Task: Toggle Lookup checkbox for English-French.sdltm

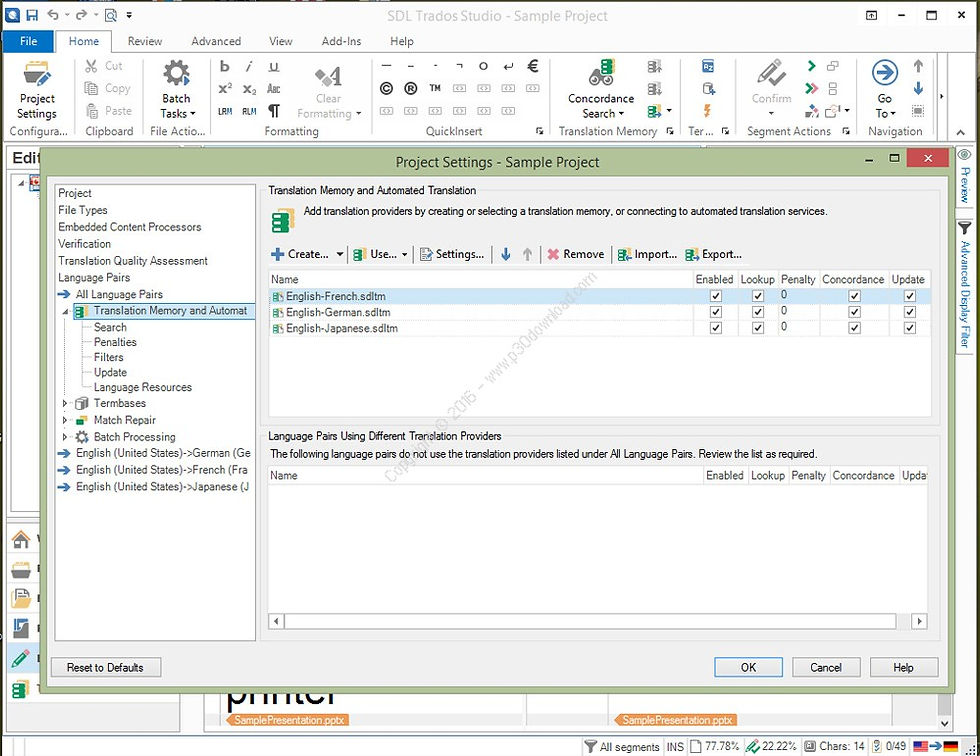Action: [758, 296]
